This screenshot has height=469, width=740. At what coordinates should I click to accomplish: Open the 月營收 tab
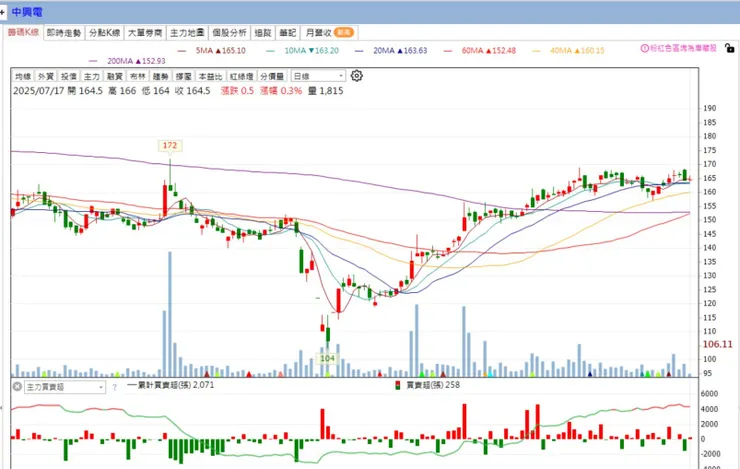[x=329, y=33]
